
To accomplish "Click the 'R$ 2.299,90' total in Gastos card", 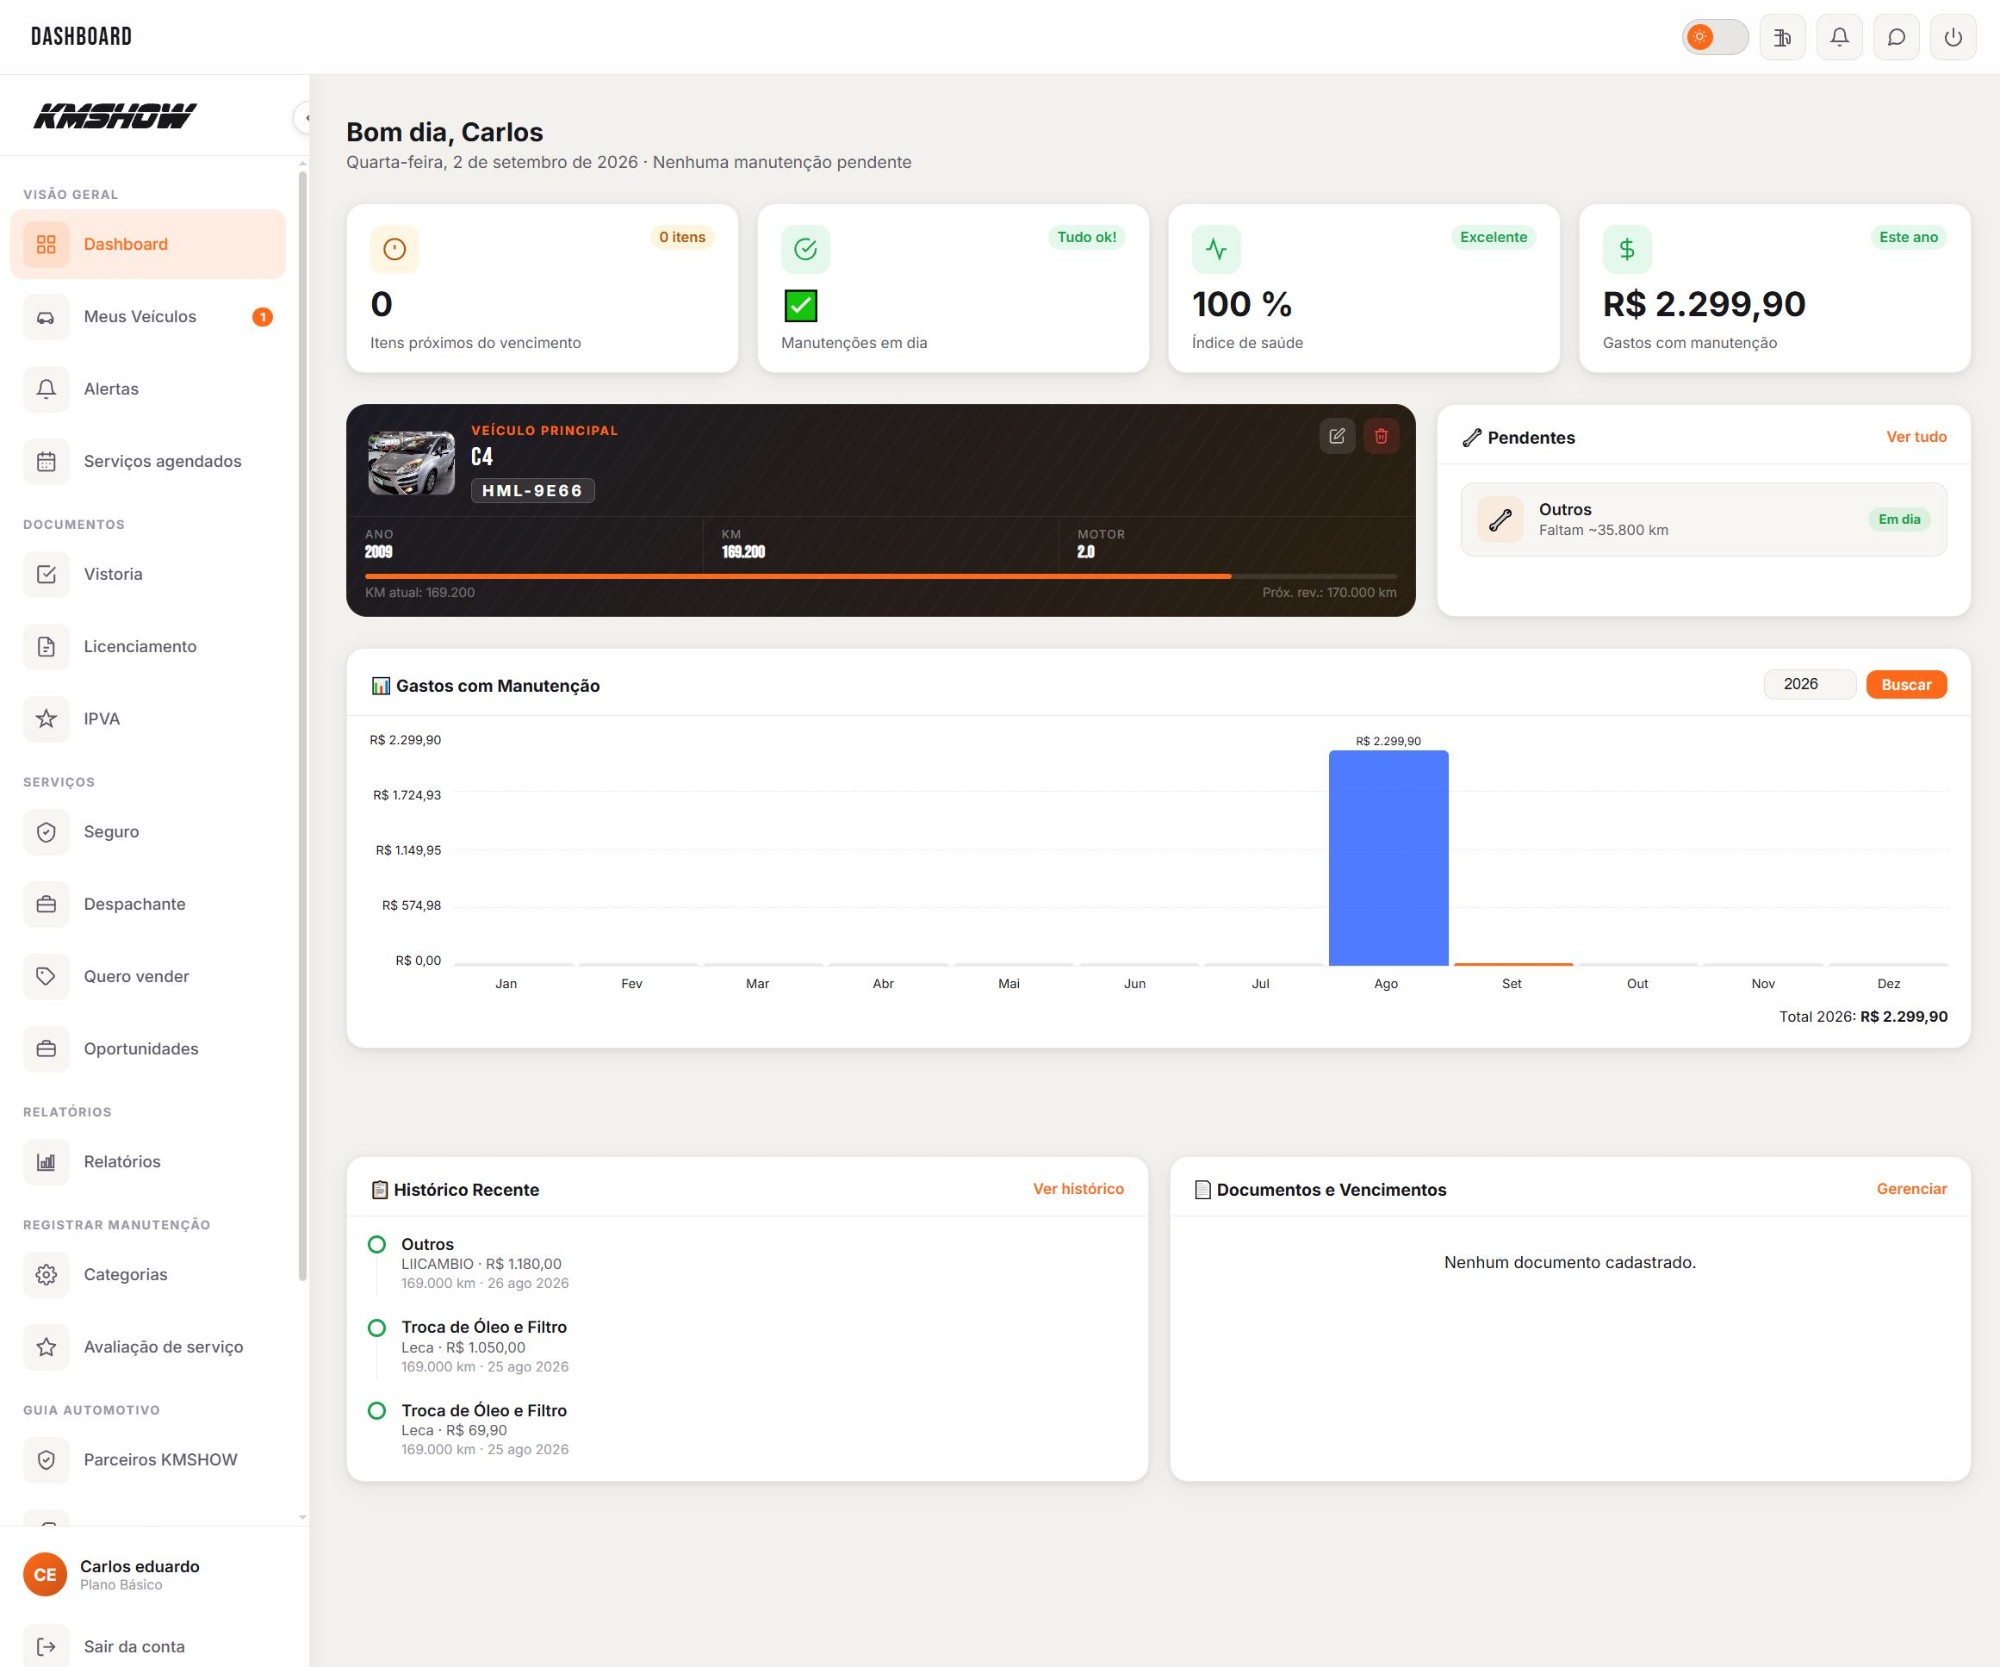I will point(1704,304).
